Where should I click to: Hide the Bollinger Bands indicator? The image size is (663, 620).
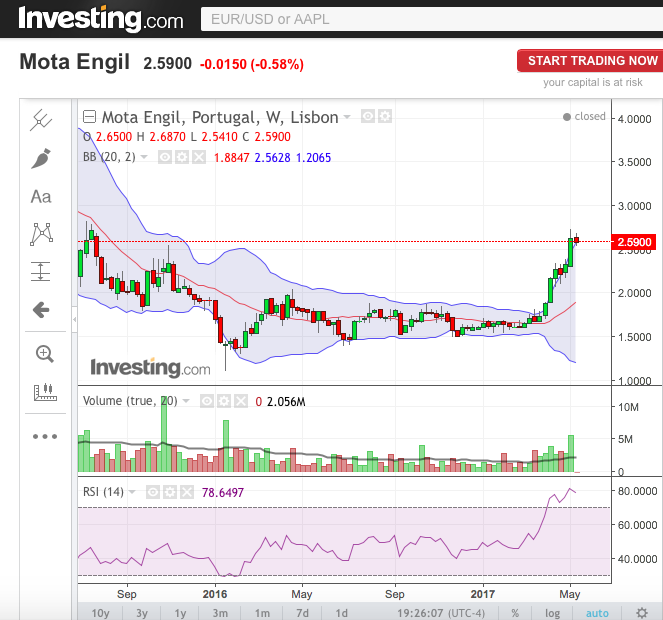pos(164,157)
